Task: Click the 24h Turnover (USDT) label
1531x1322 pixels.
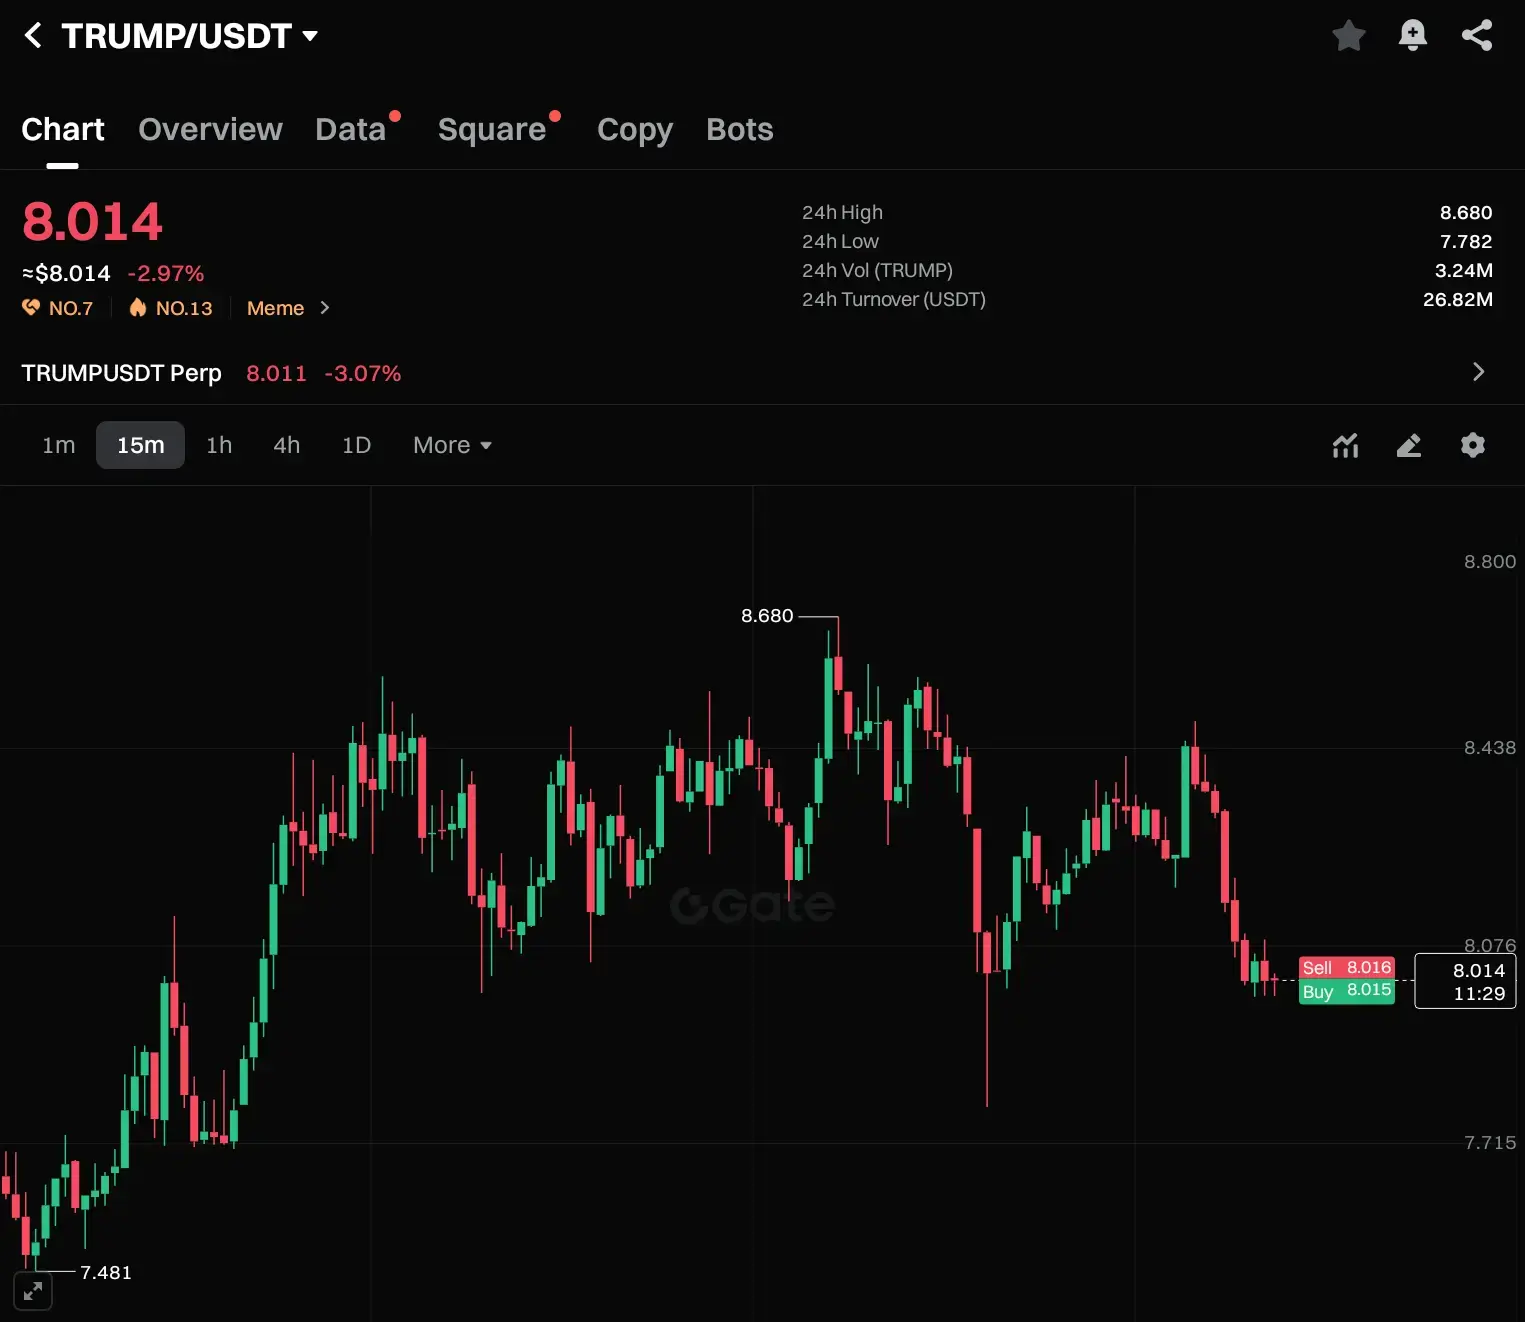Action: click(894, 300)
